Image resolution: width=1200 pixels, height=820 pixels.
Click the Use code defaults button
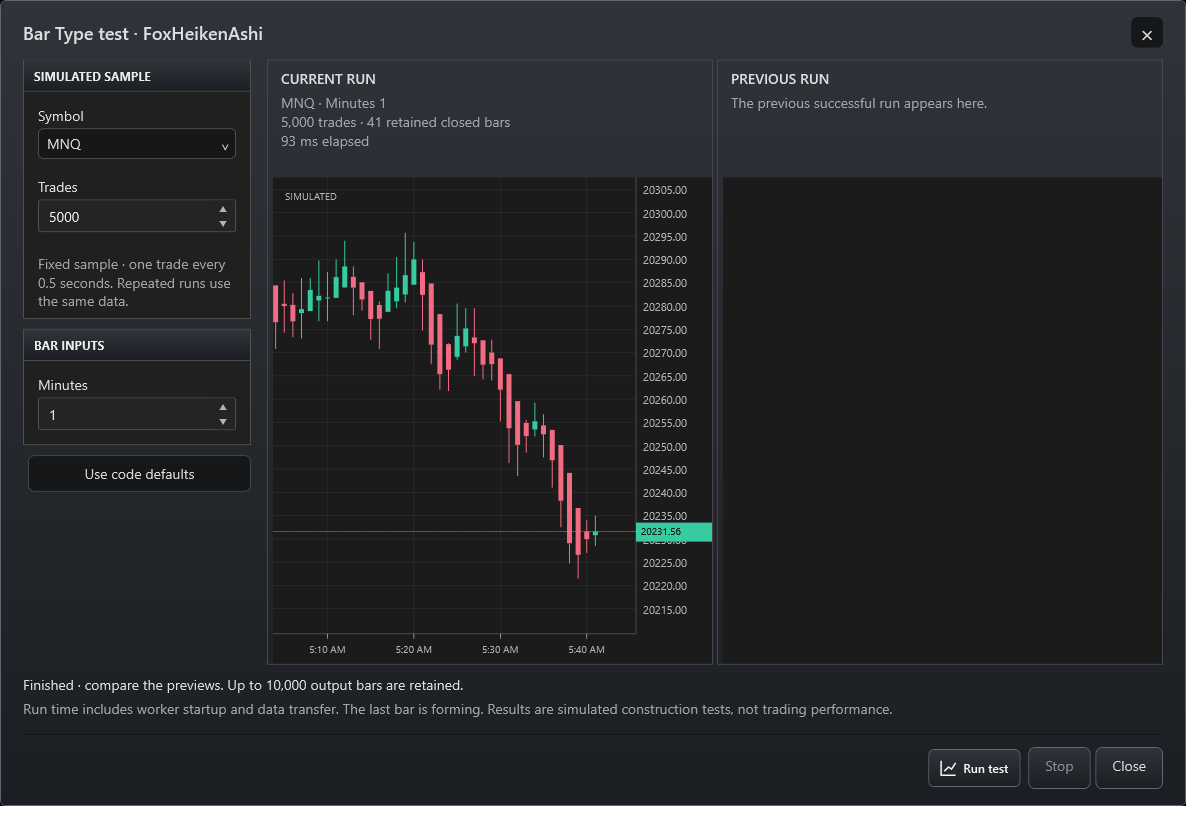click(x=139, y=474)
